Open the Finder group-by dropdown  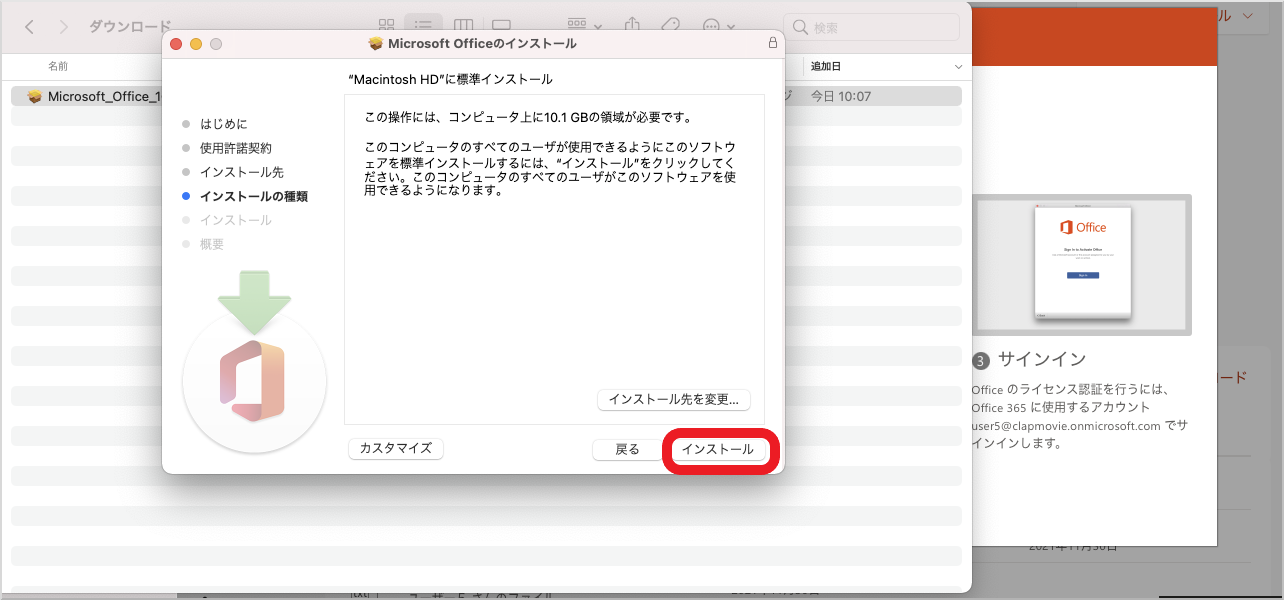coord(585,26)
